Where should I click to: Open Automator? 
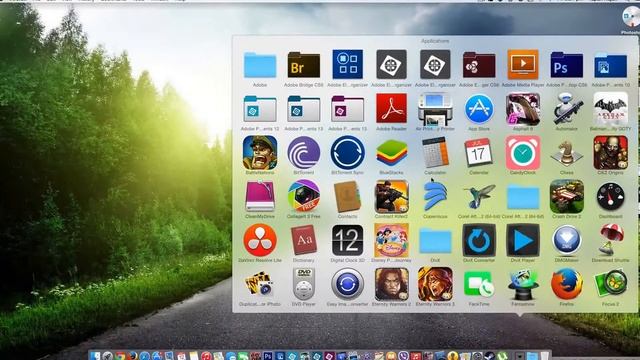tap(567, 109)
